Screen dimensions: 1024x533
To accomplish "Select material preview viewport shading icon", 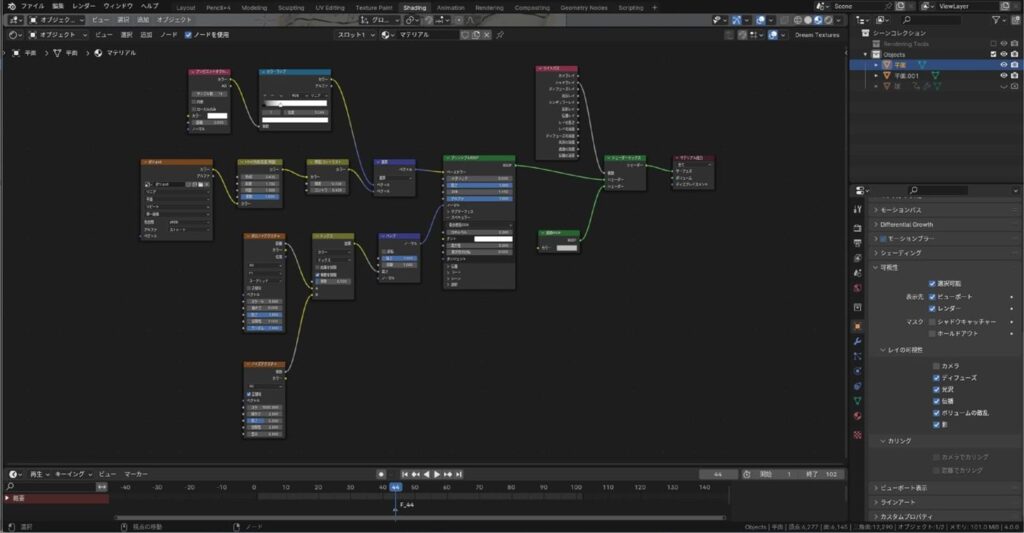I will [818, 20].
